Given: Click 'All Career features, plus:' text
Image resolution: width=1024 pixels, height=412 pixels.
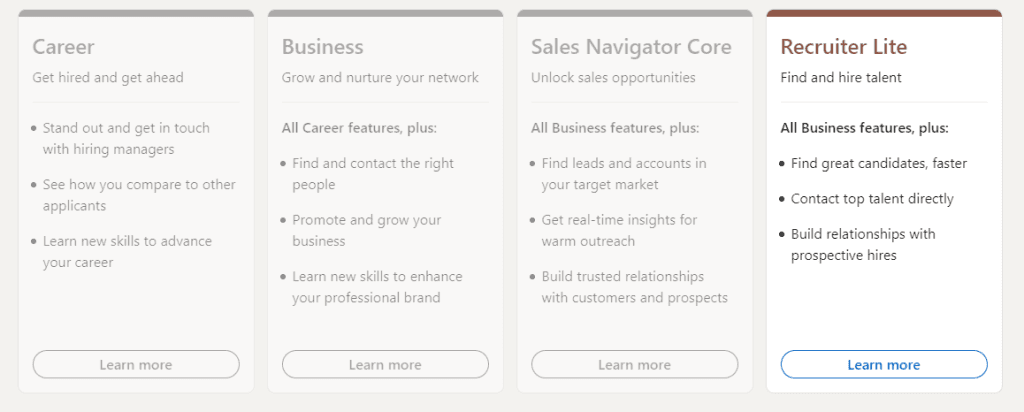Looking at the screenshot, I should [x=359, y=128].
